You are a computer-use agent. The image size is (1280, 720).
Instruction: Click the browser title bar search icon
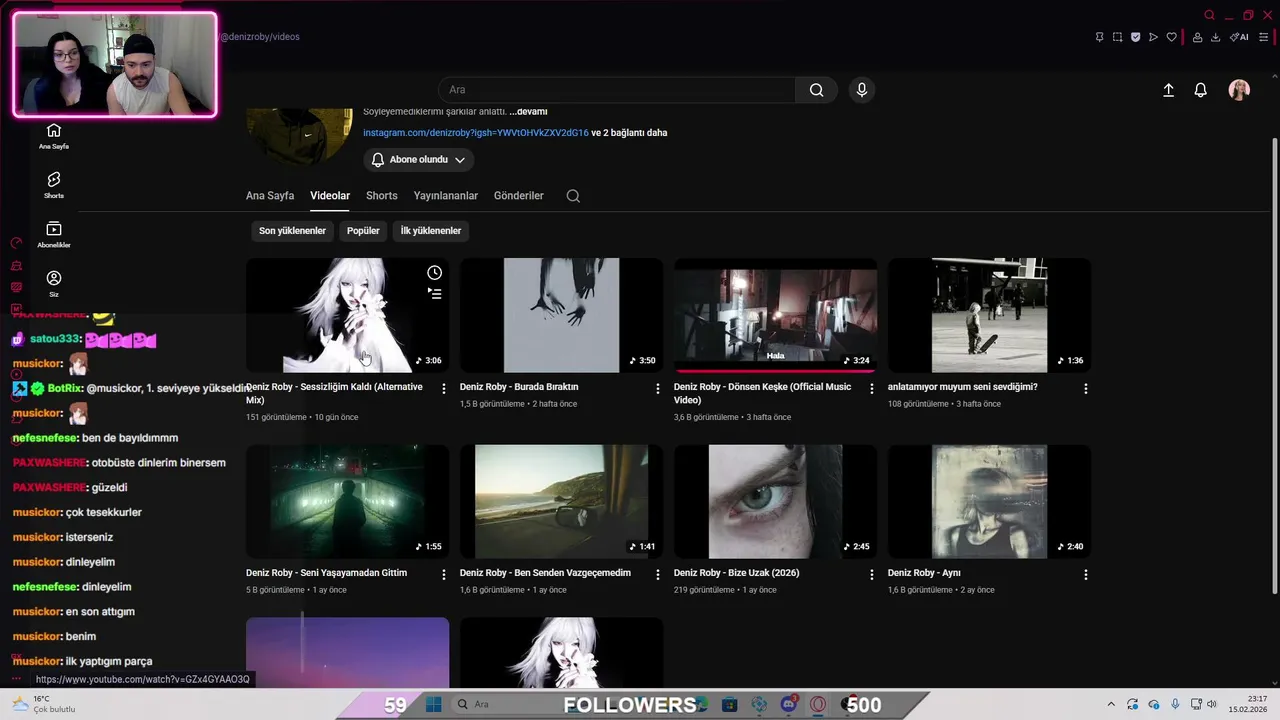click(x=1209, y=15)
